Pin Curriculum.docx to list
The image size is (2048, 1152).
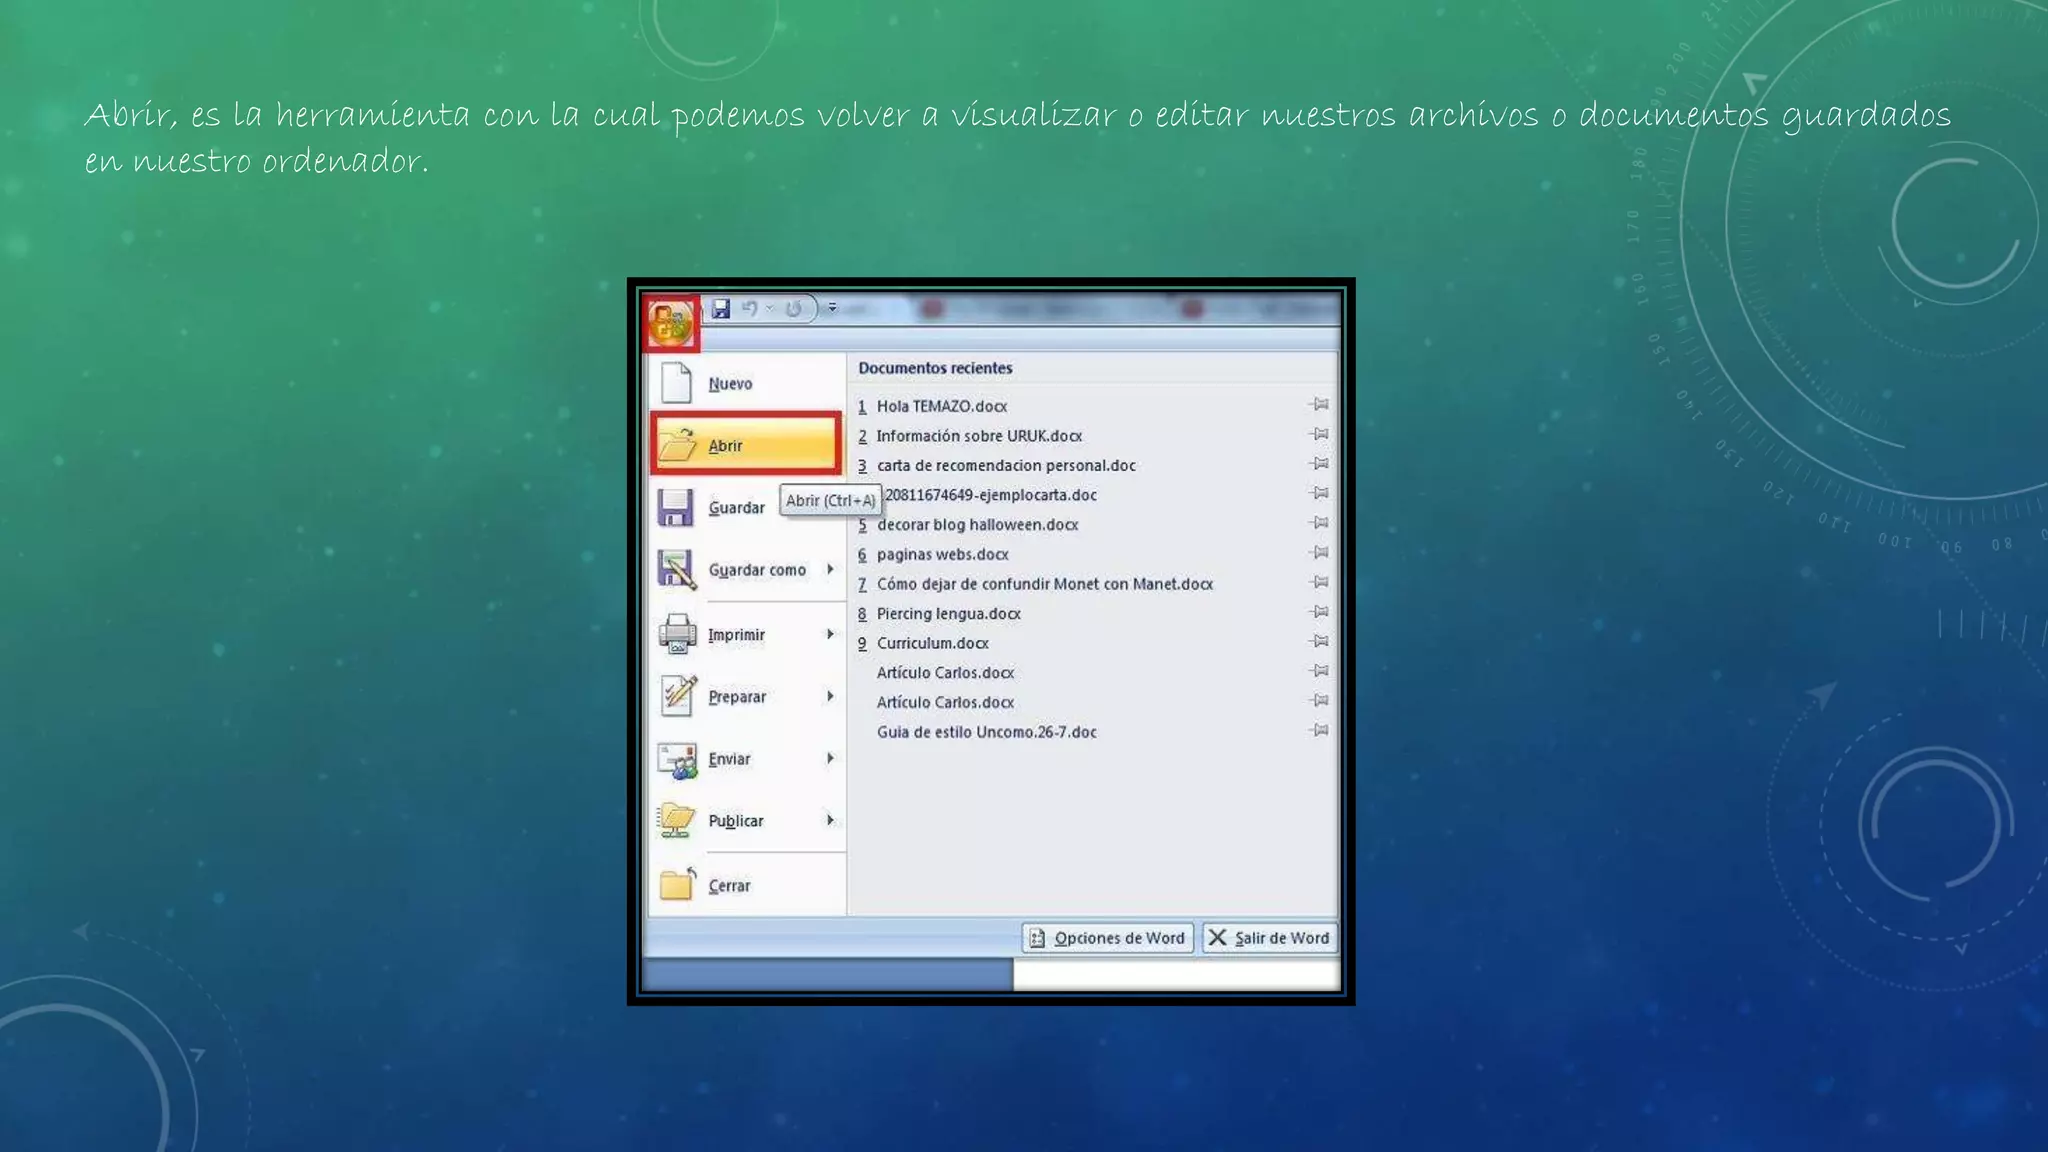click(x=1319, y=641)
